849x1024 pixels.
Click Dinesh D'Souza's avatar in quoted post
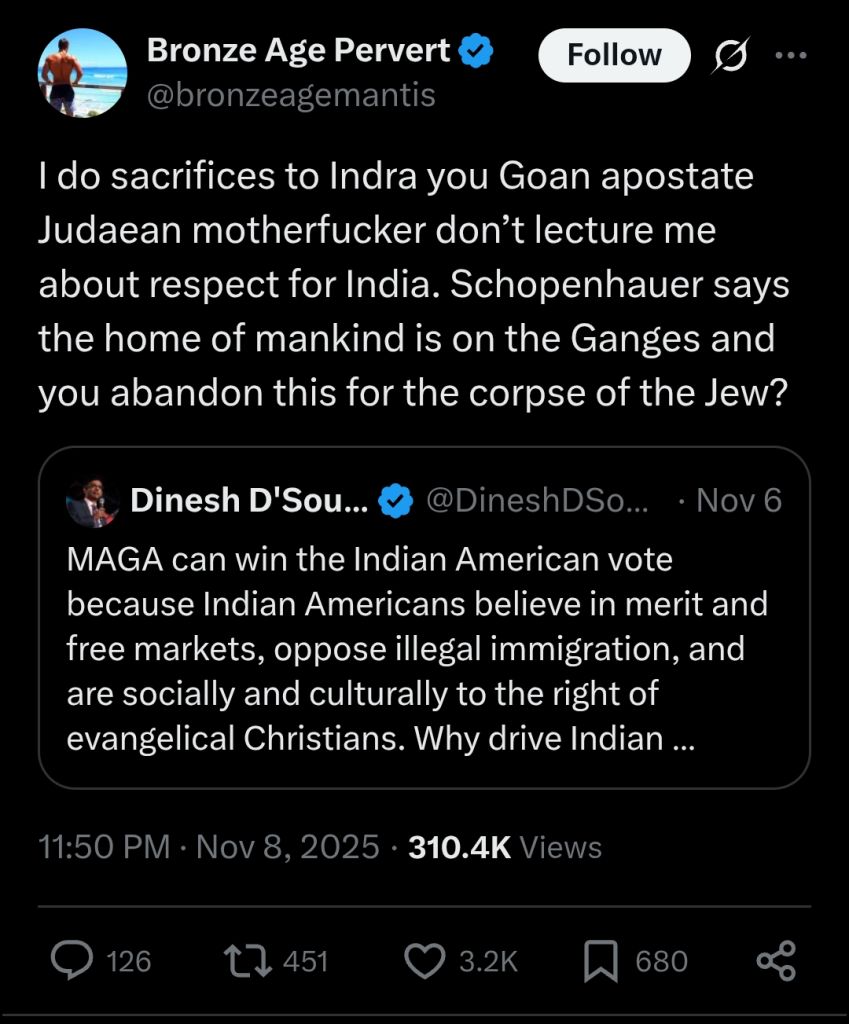[x=92, y=502]
